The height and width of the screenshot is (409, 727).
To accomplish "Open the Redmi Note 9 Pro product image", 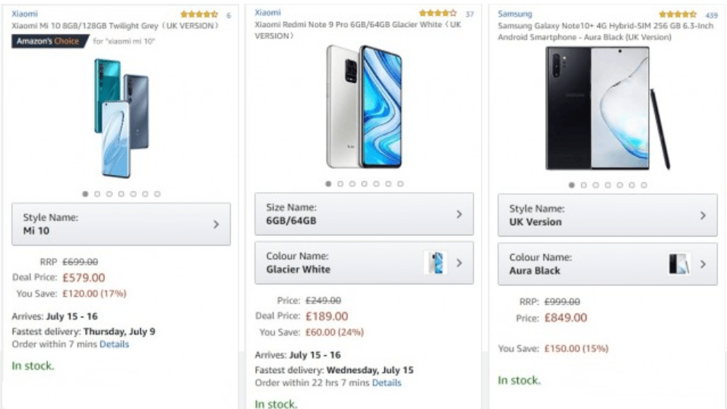I will [x=364, y=107].
